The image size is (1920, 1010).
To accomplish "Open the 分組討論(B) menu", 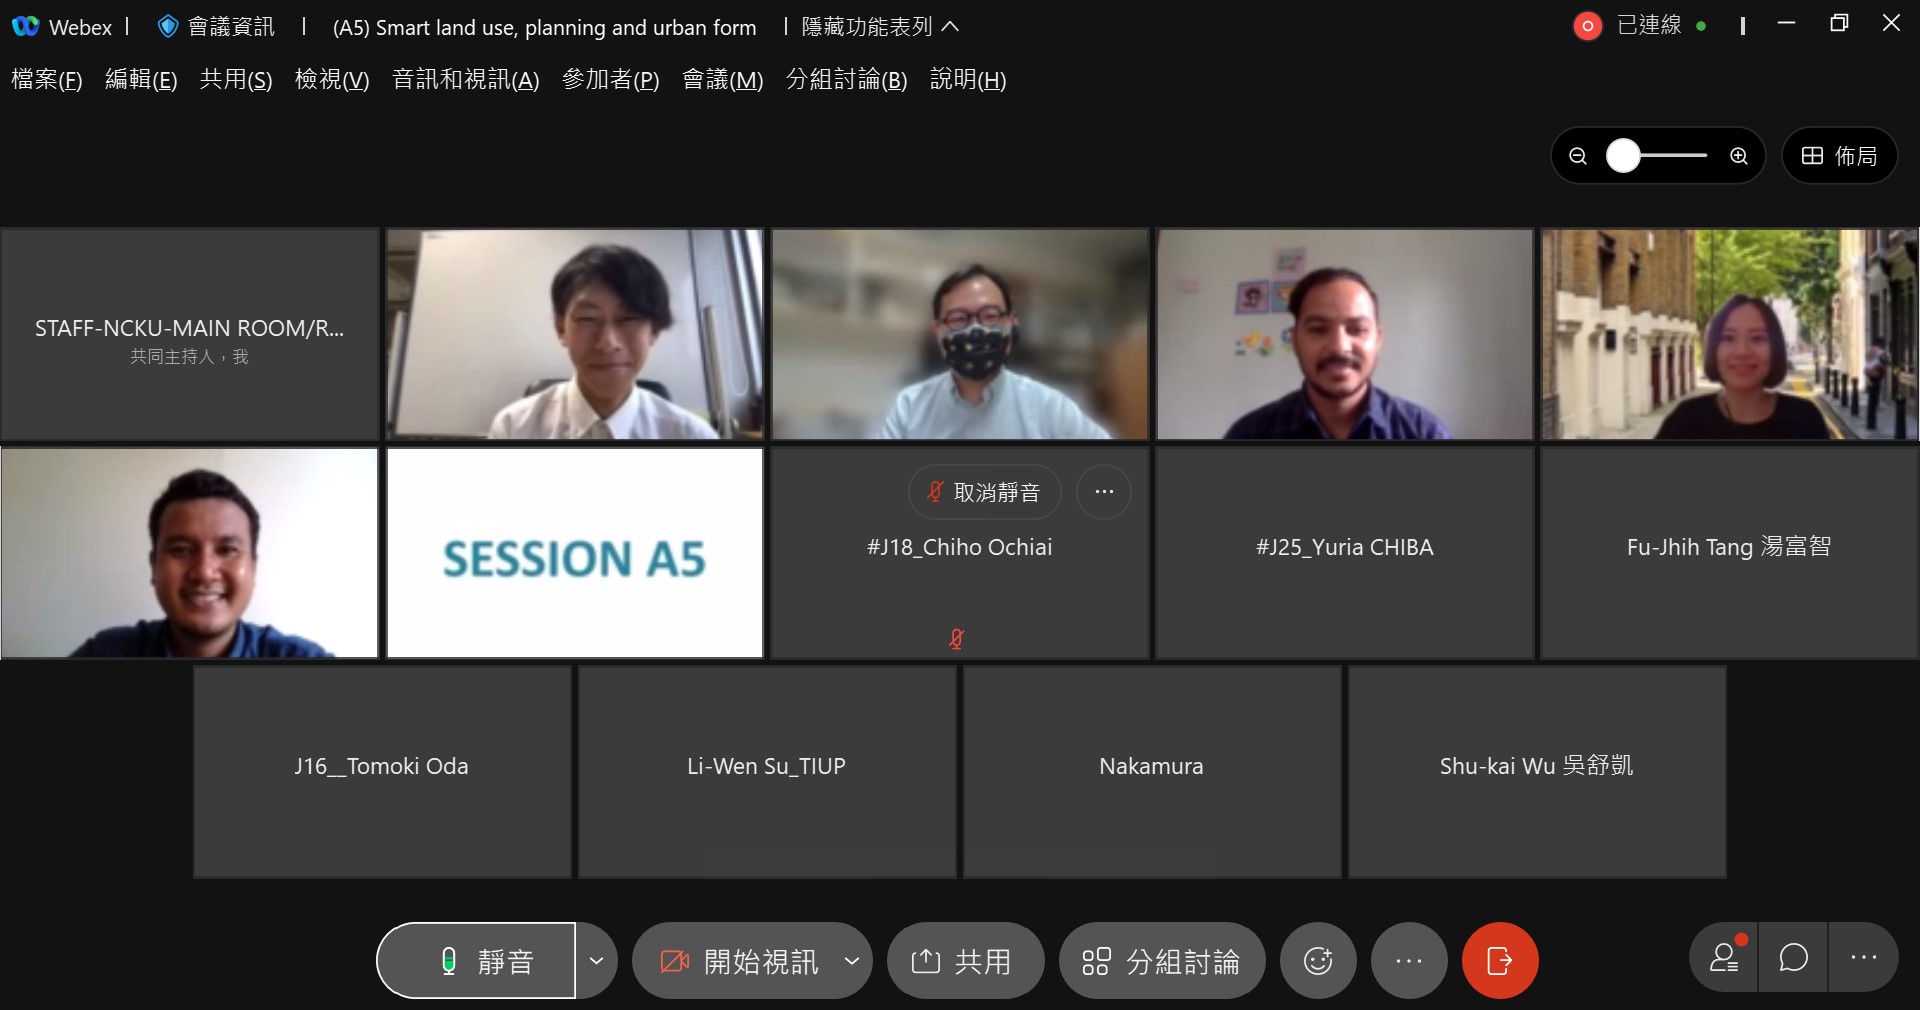I will [847, 80].
